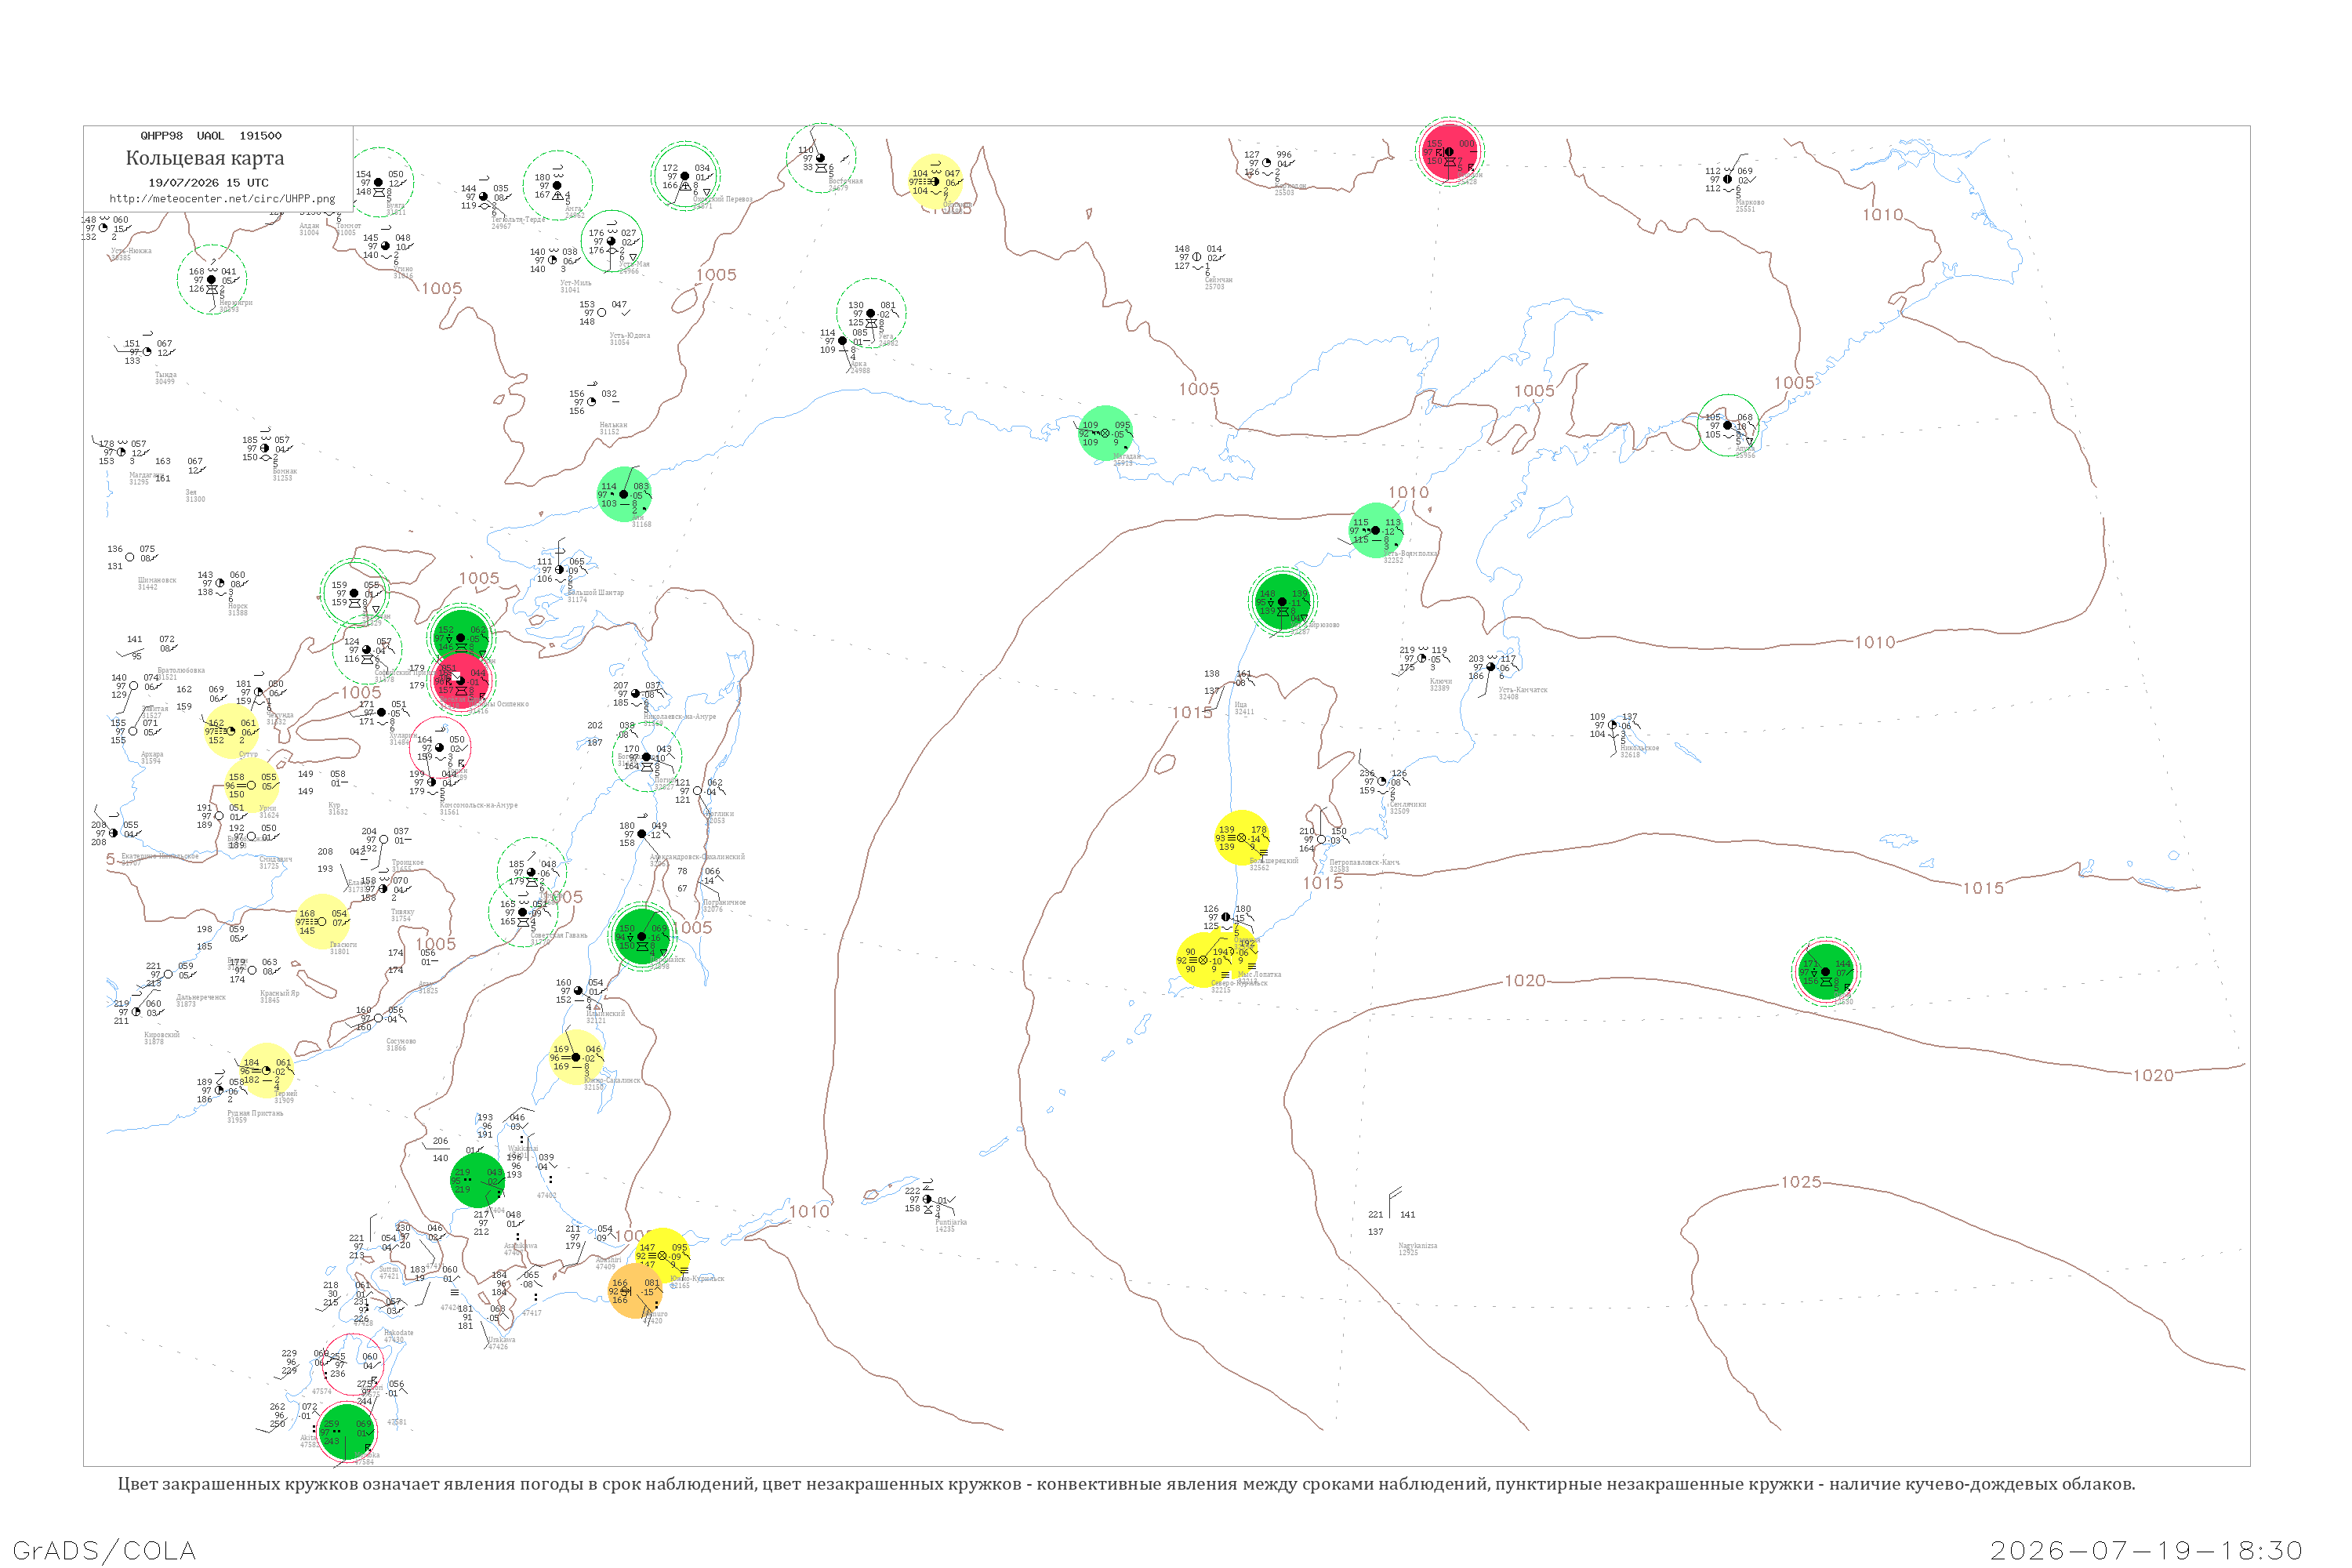Select the green station circle at Morioka
Viewport: 2352px width, 1568px height.
pyautogui.click(x=346, y=1432)
